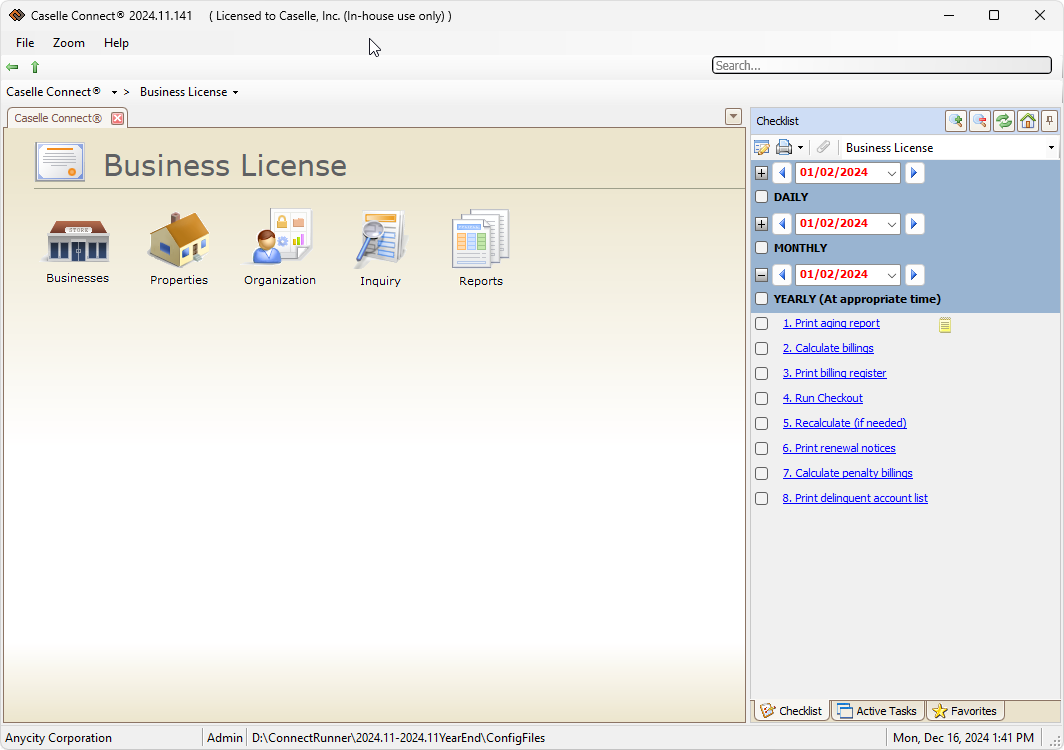Screen dimensions: 1064x750
Task: Open the notes icon beside Print aging report
Action: pyautogui.click(x=945, y=324)
